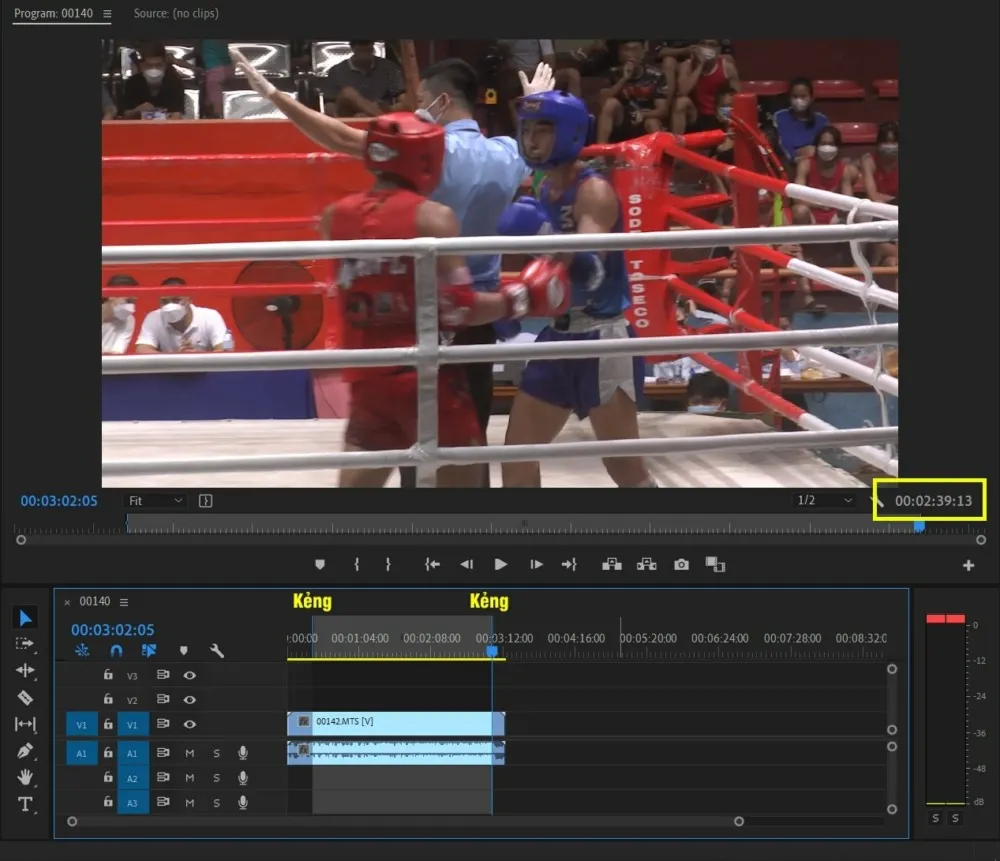Open Program monitor settings wrench
The width and height of the screenshot is (1000, 861).
(x=878, y=501)
